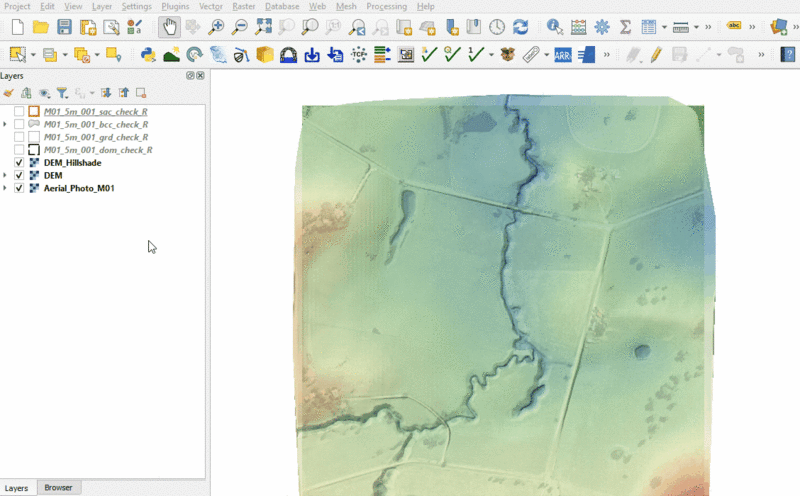Open the measure tool dropdown arrow
The height and width of the screenshot is (496, 800).
[697, 27]
